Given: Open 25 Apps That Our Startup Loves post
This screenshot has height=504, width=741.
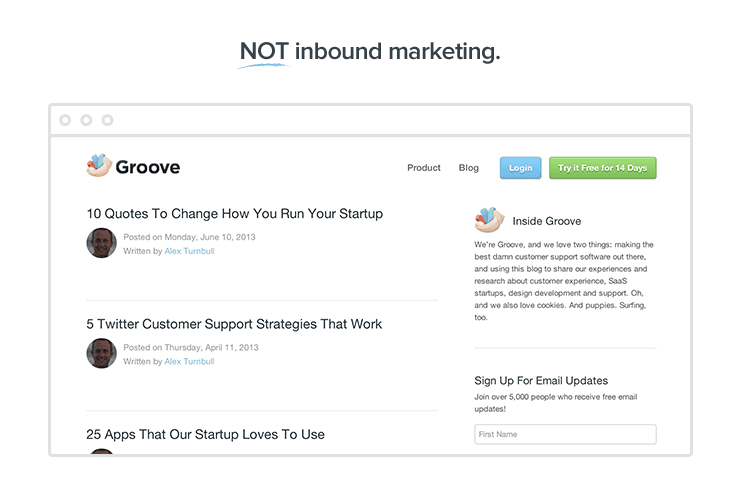Looking at the screenshot, I should 205,435.
